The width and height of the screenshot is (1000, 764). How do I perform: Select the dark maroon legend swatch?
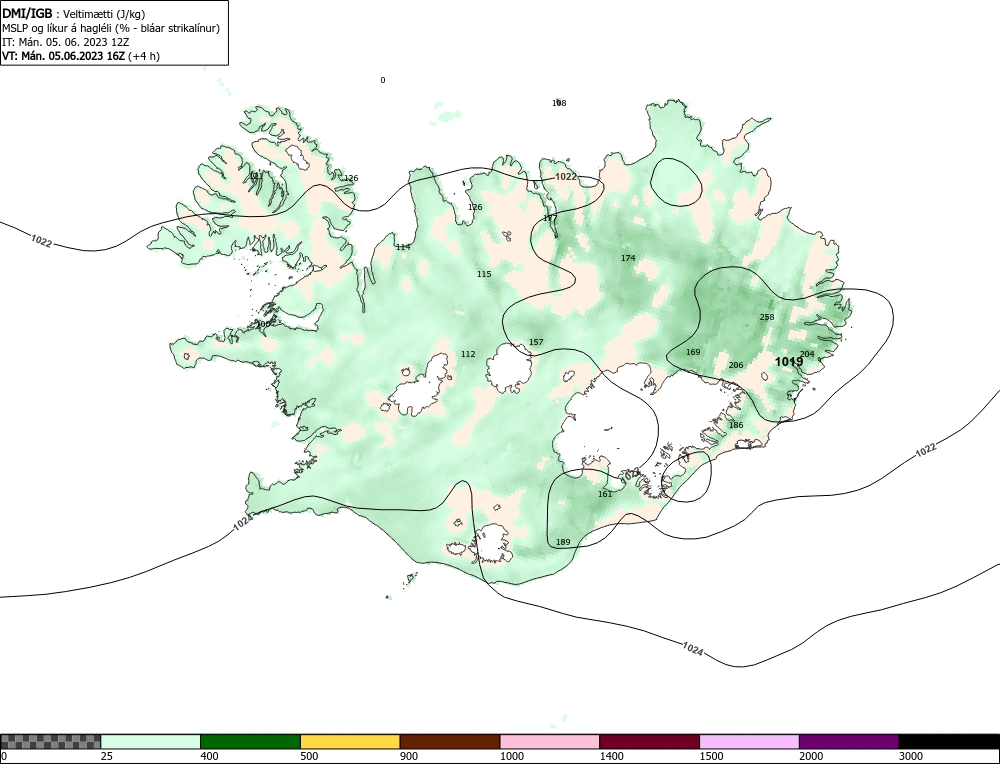click(x=649, y=741)
